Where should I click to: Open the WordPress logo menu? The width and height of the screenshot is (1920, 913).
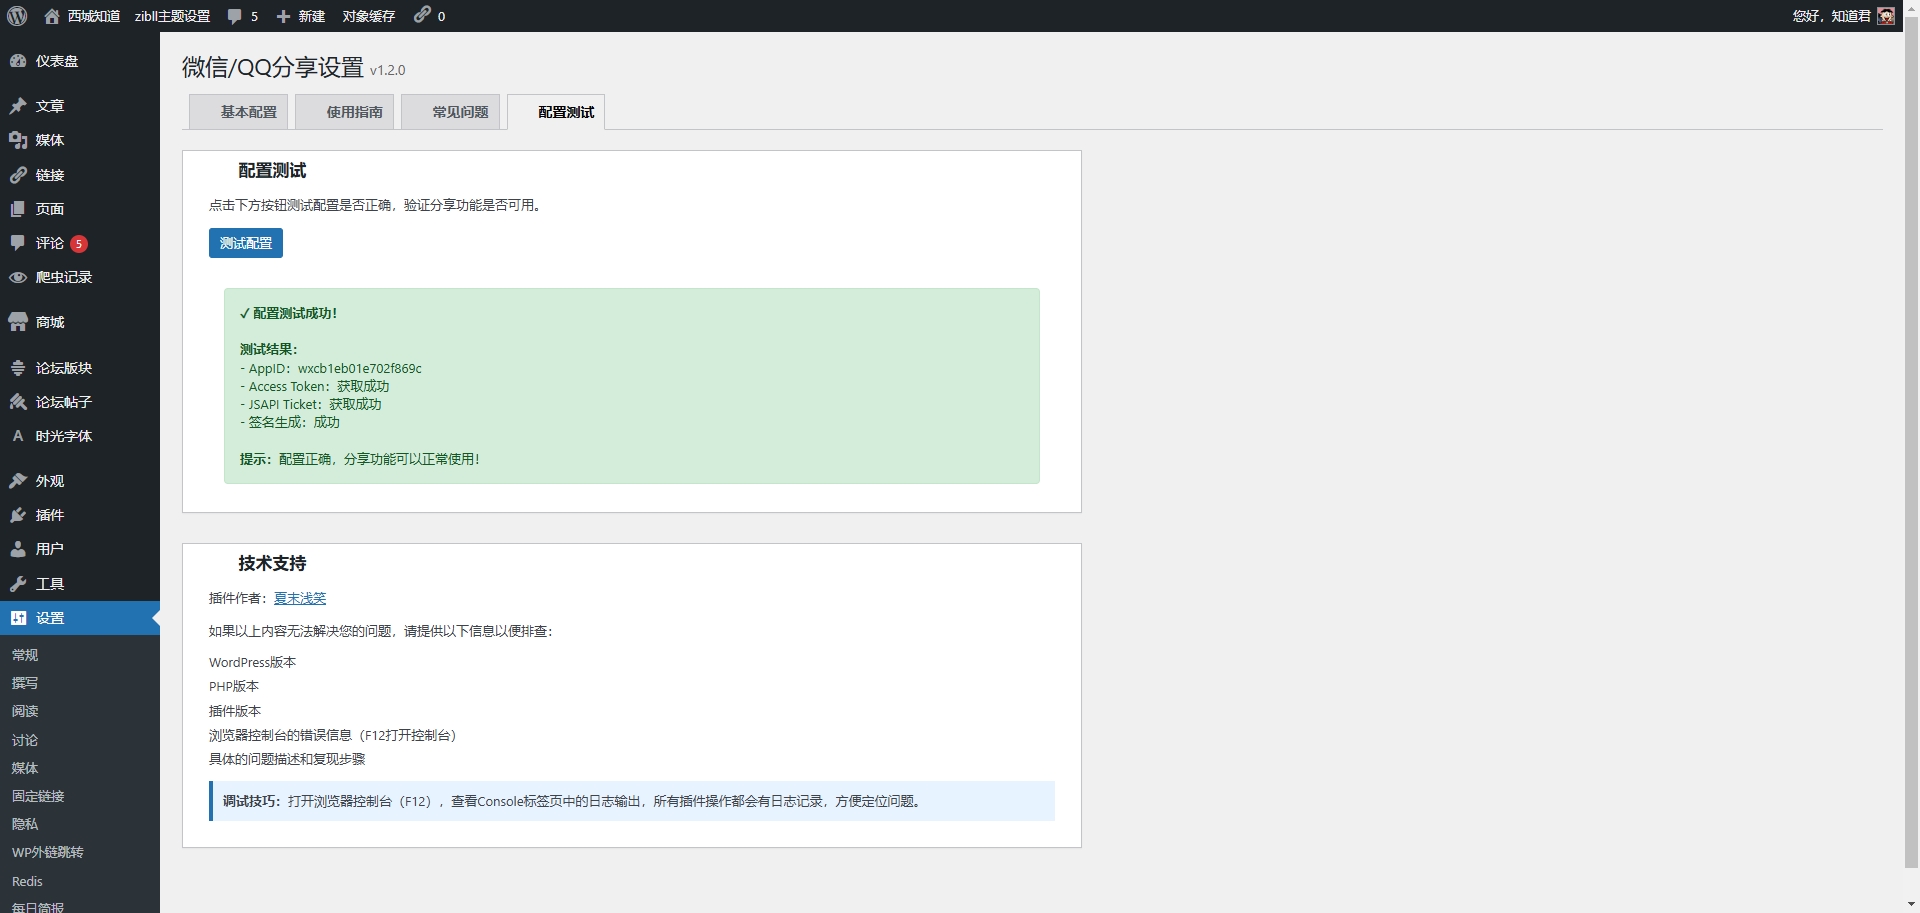(17, 16)
